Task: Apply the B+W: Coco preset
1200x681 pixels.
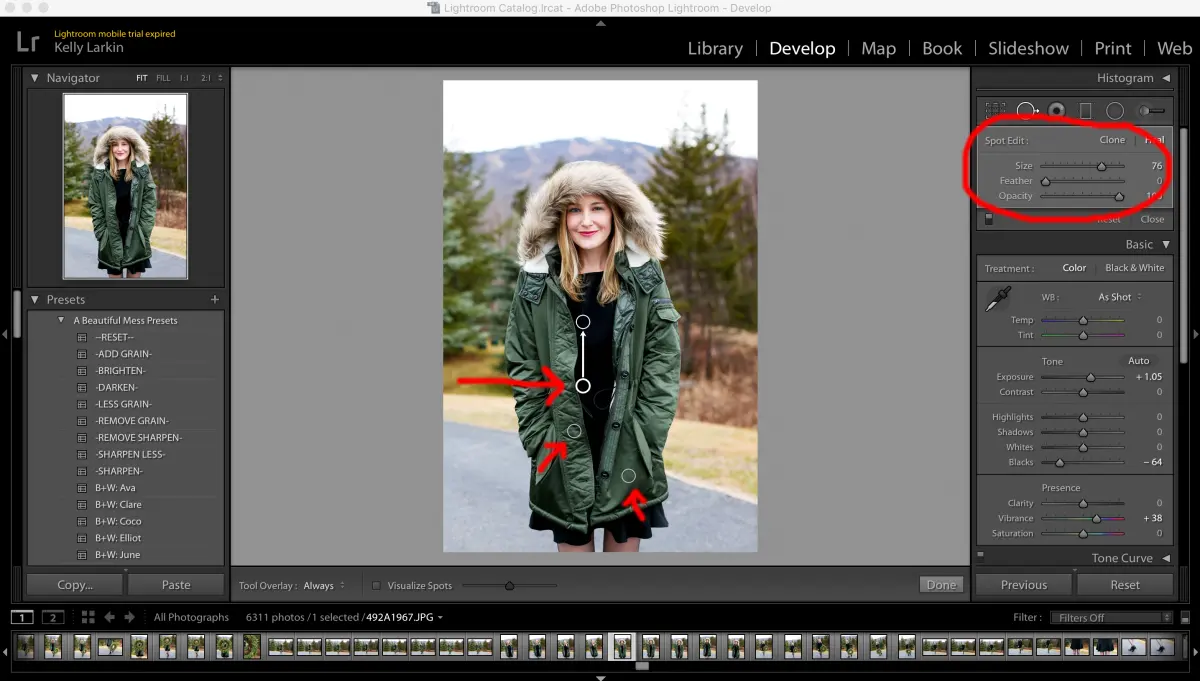Action: pos(118,521)
